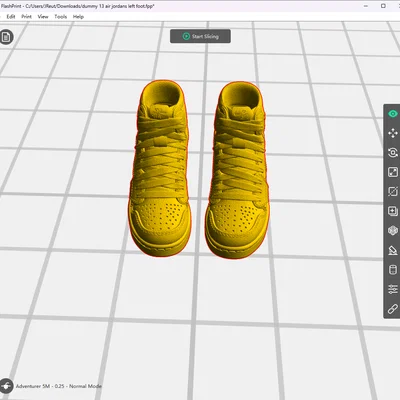The width and height of the screenshot is (400, 400).
Task: Open the Supports tool icon
Action: (393, 250)
